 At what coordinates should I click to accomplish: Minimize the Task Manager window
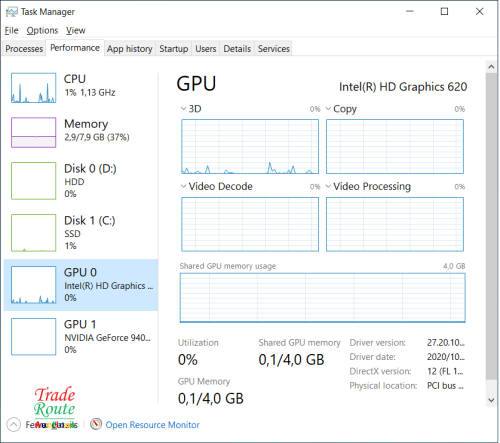pyautogui.click(x=410, y=12)
